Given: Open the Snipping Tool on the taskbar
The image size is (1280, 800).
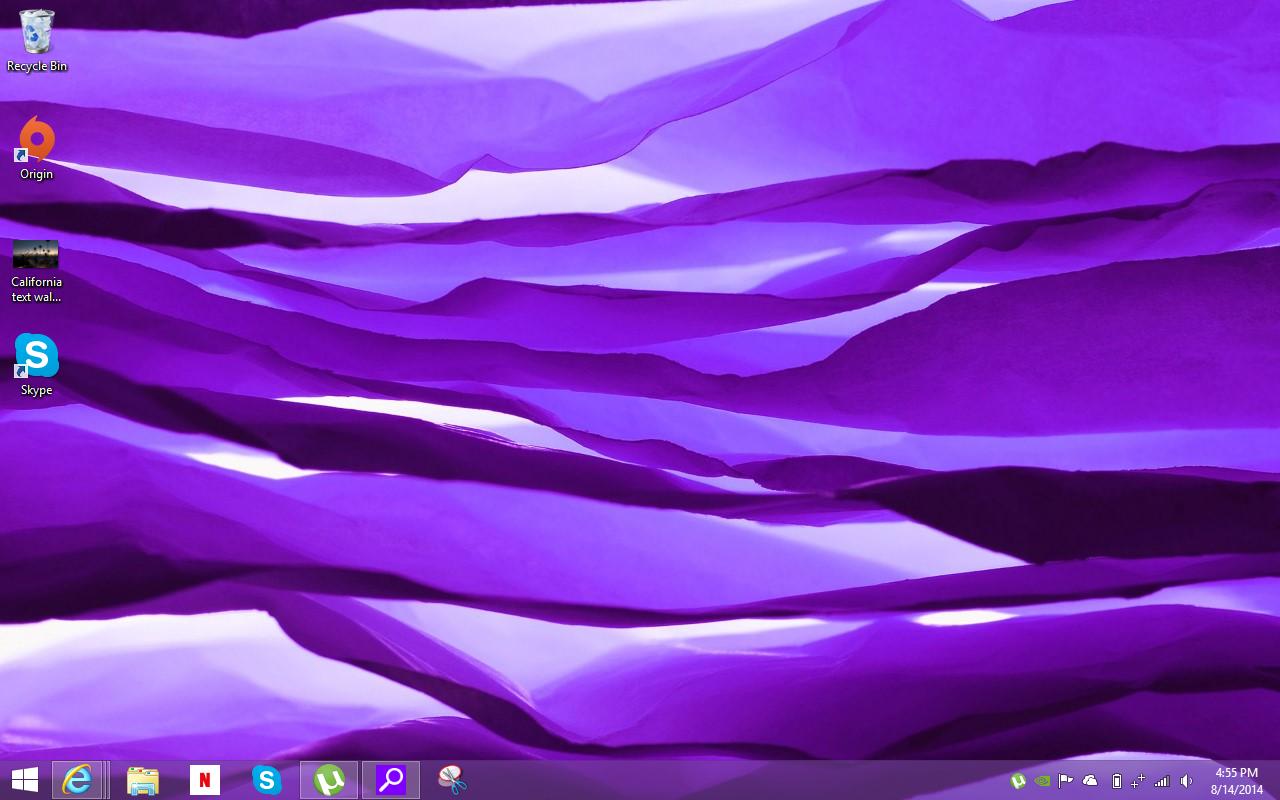Looking at the screenshot, I should click(x=453, y=780).
